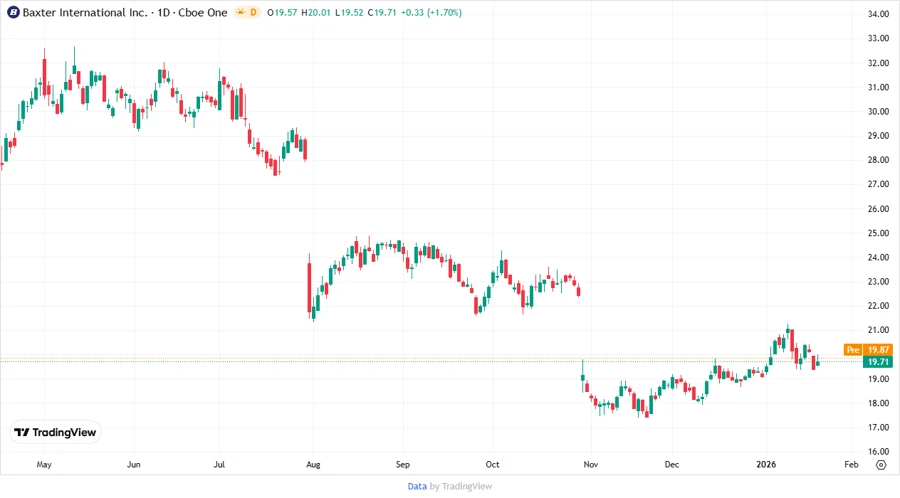Click the 'Jun' label on the time axis

(134, 464)
